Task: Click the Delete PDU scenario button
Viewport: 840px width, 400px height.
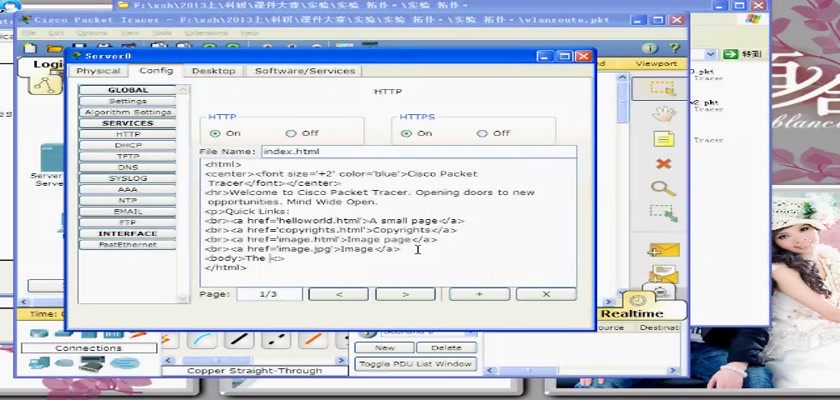Action: pyautogui.click(x=446, y=348)
